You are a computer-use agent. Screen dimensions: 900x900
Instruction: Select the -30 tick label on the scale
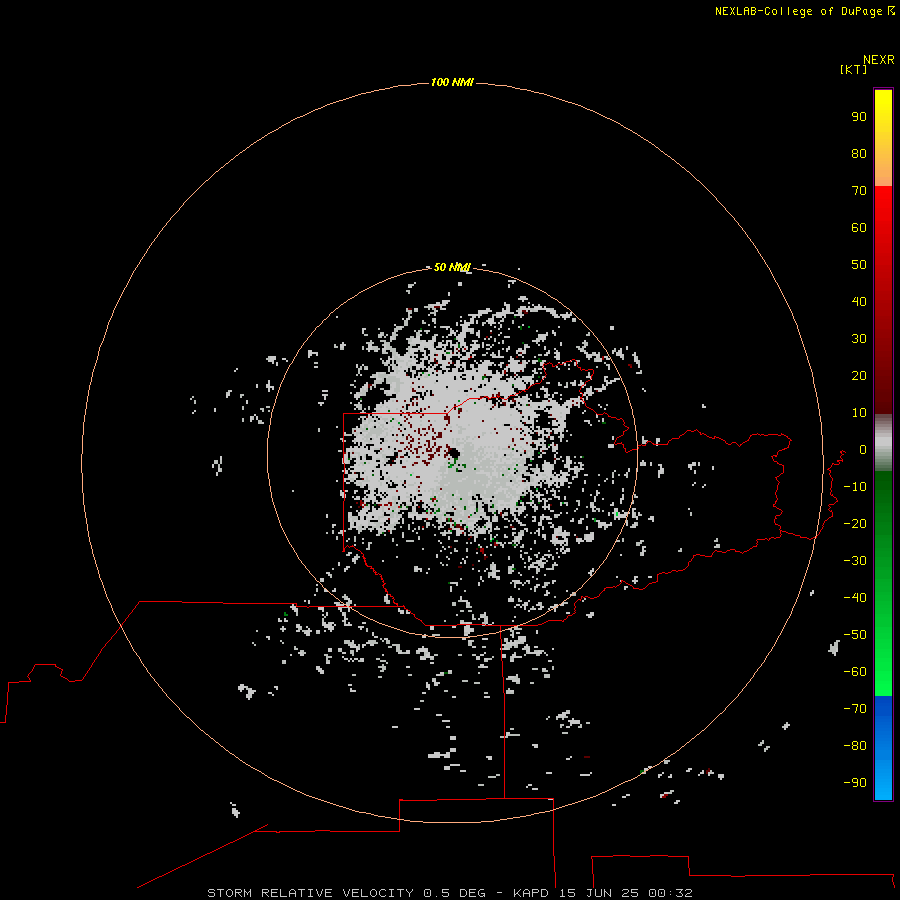(855, 561)
